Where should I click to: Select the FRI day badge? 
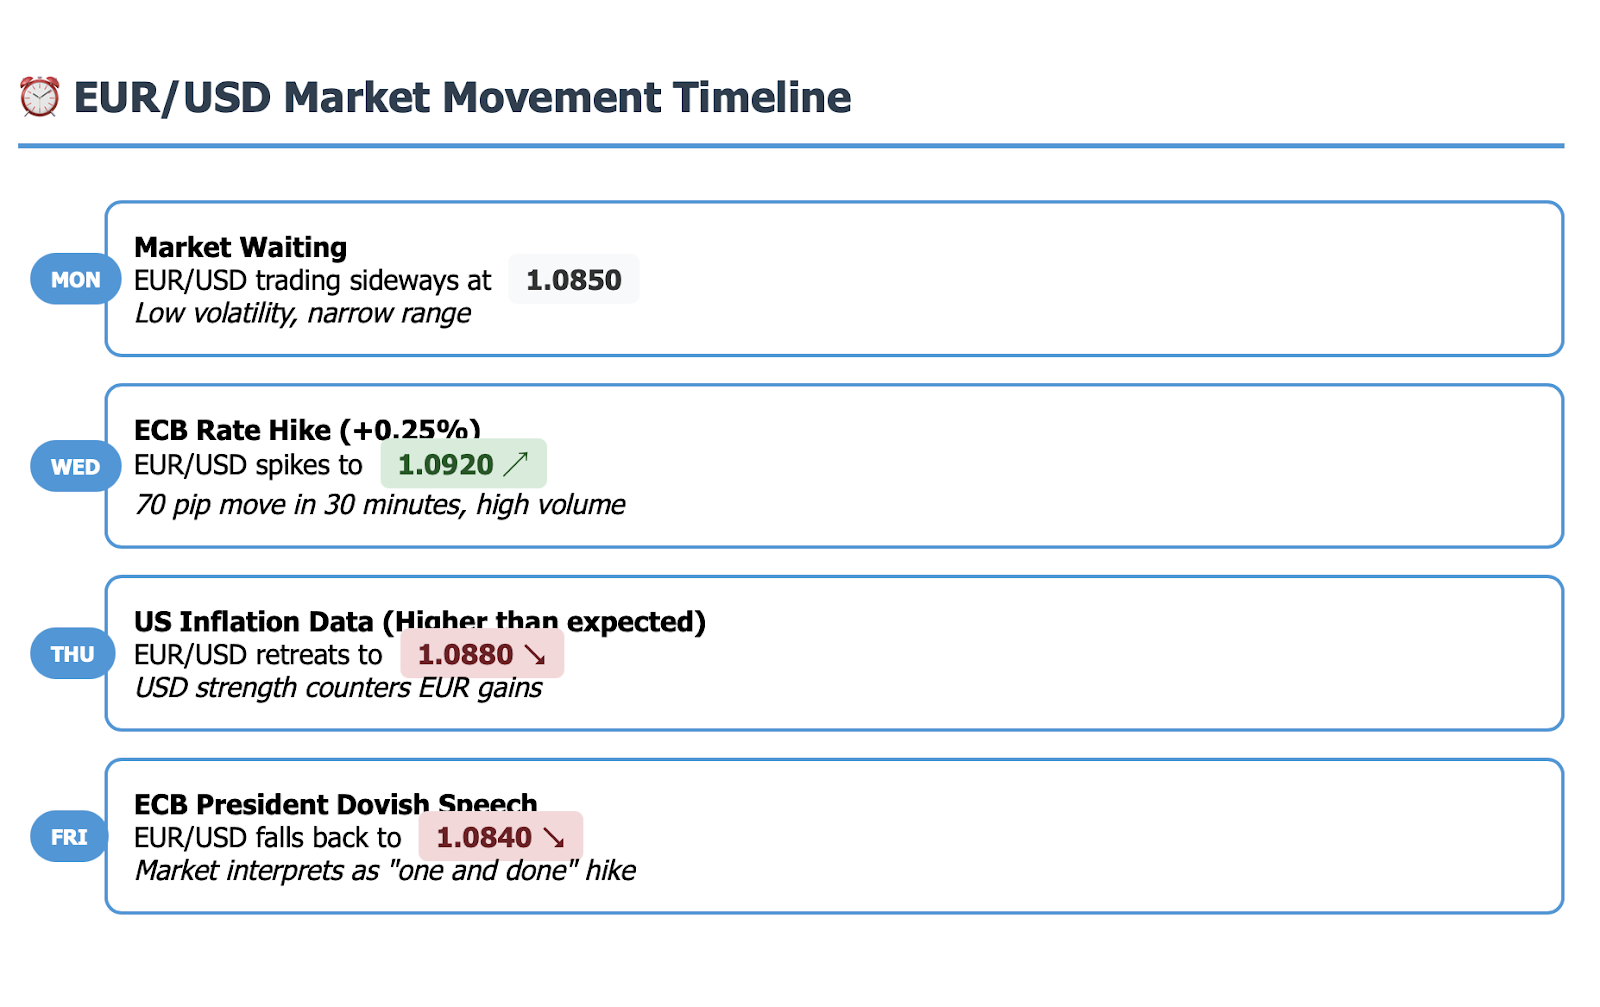point(69,837)
